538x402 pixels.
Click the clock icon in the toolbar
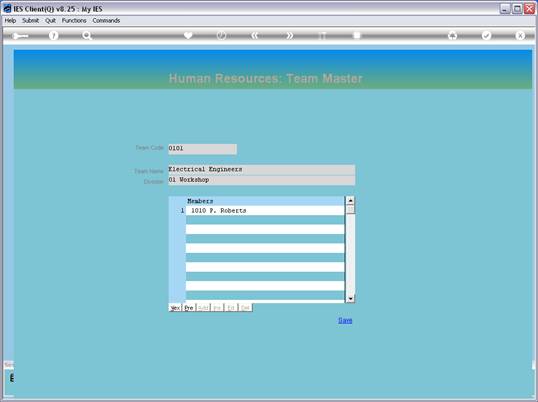221,35
